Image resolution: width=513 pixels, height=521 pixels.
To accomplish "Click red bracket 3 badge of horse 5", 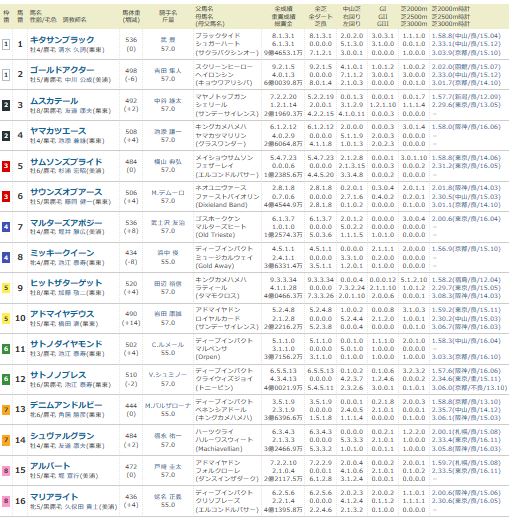I will click(x=6, y=166).
